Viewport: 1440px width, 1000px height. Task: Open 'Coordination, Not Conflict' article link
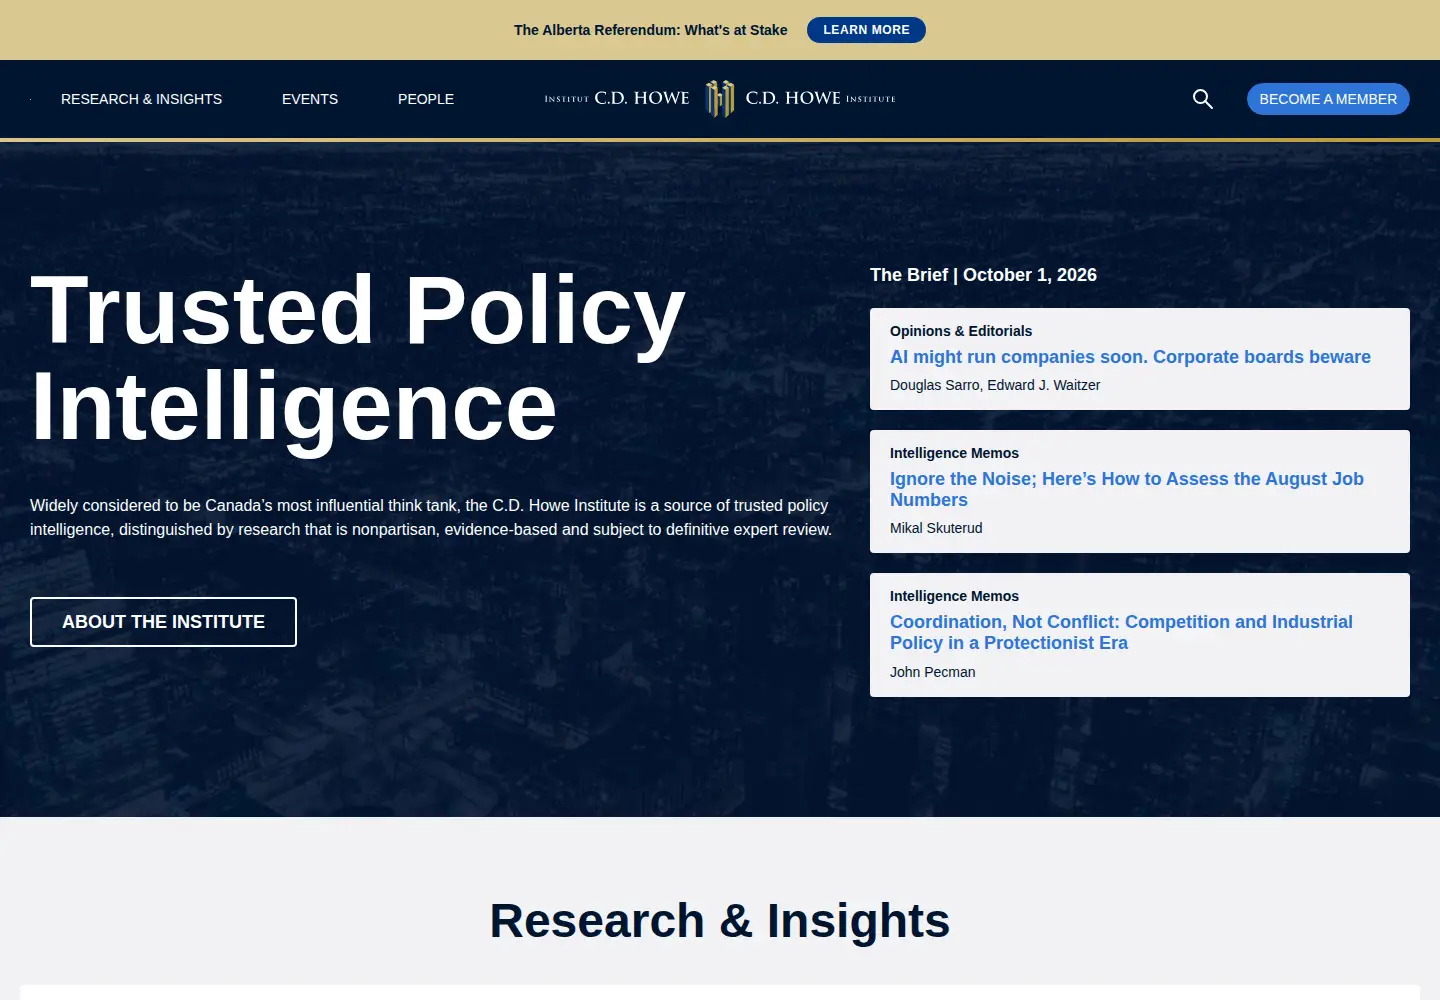click(1121, 632)
